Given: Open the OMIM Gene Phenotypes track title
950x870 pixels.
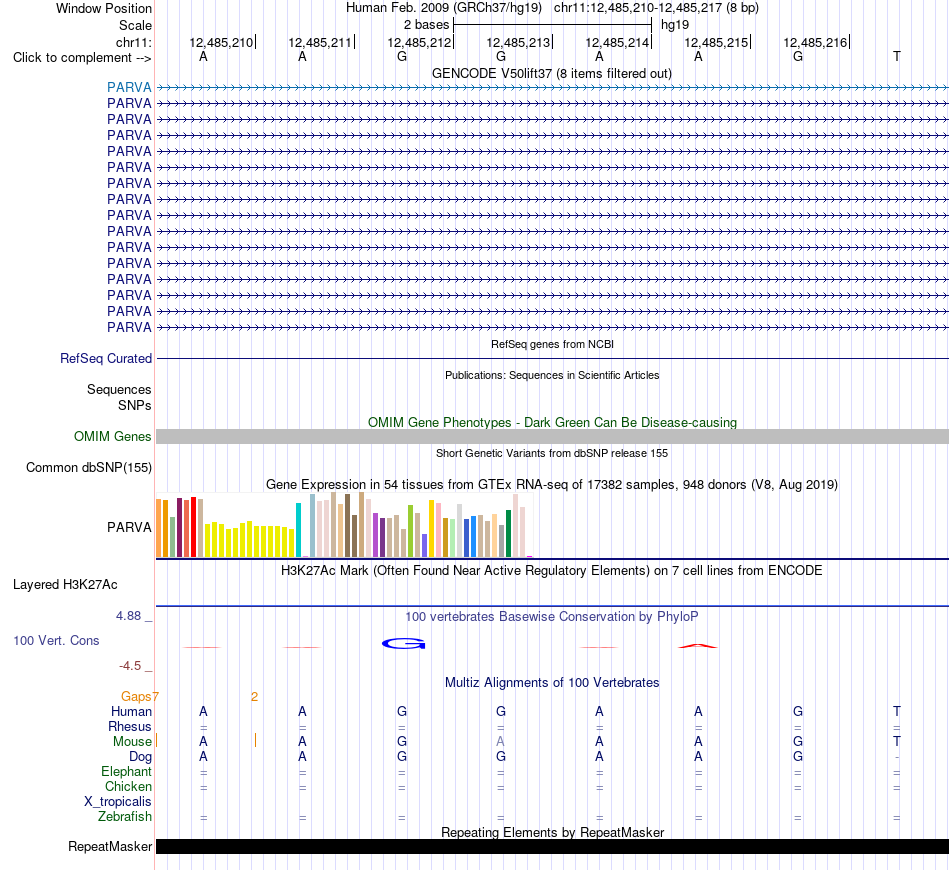Looking at the screenshot, I should (552, 422).
